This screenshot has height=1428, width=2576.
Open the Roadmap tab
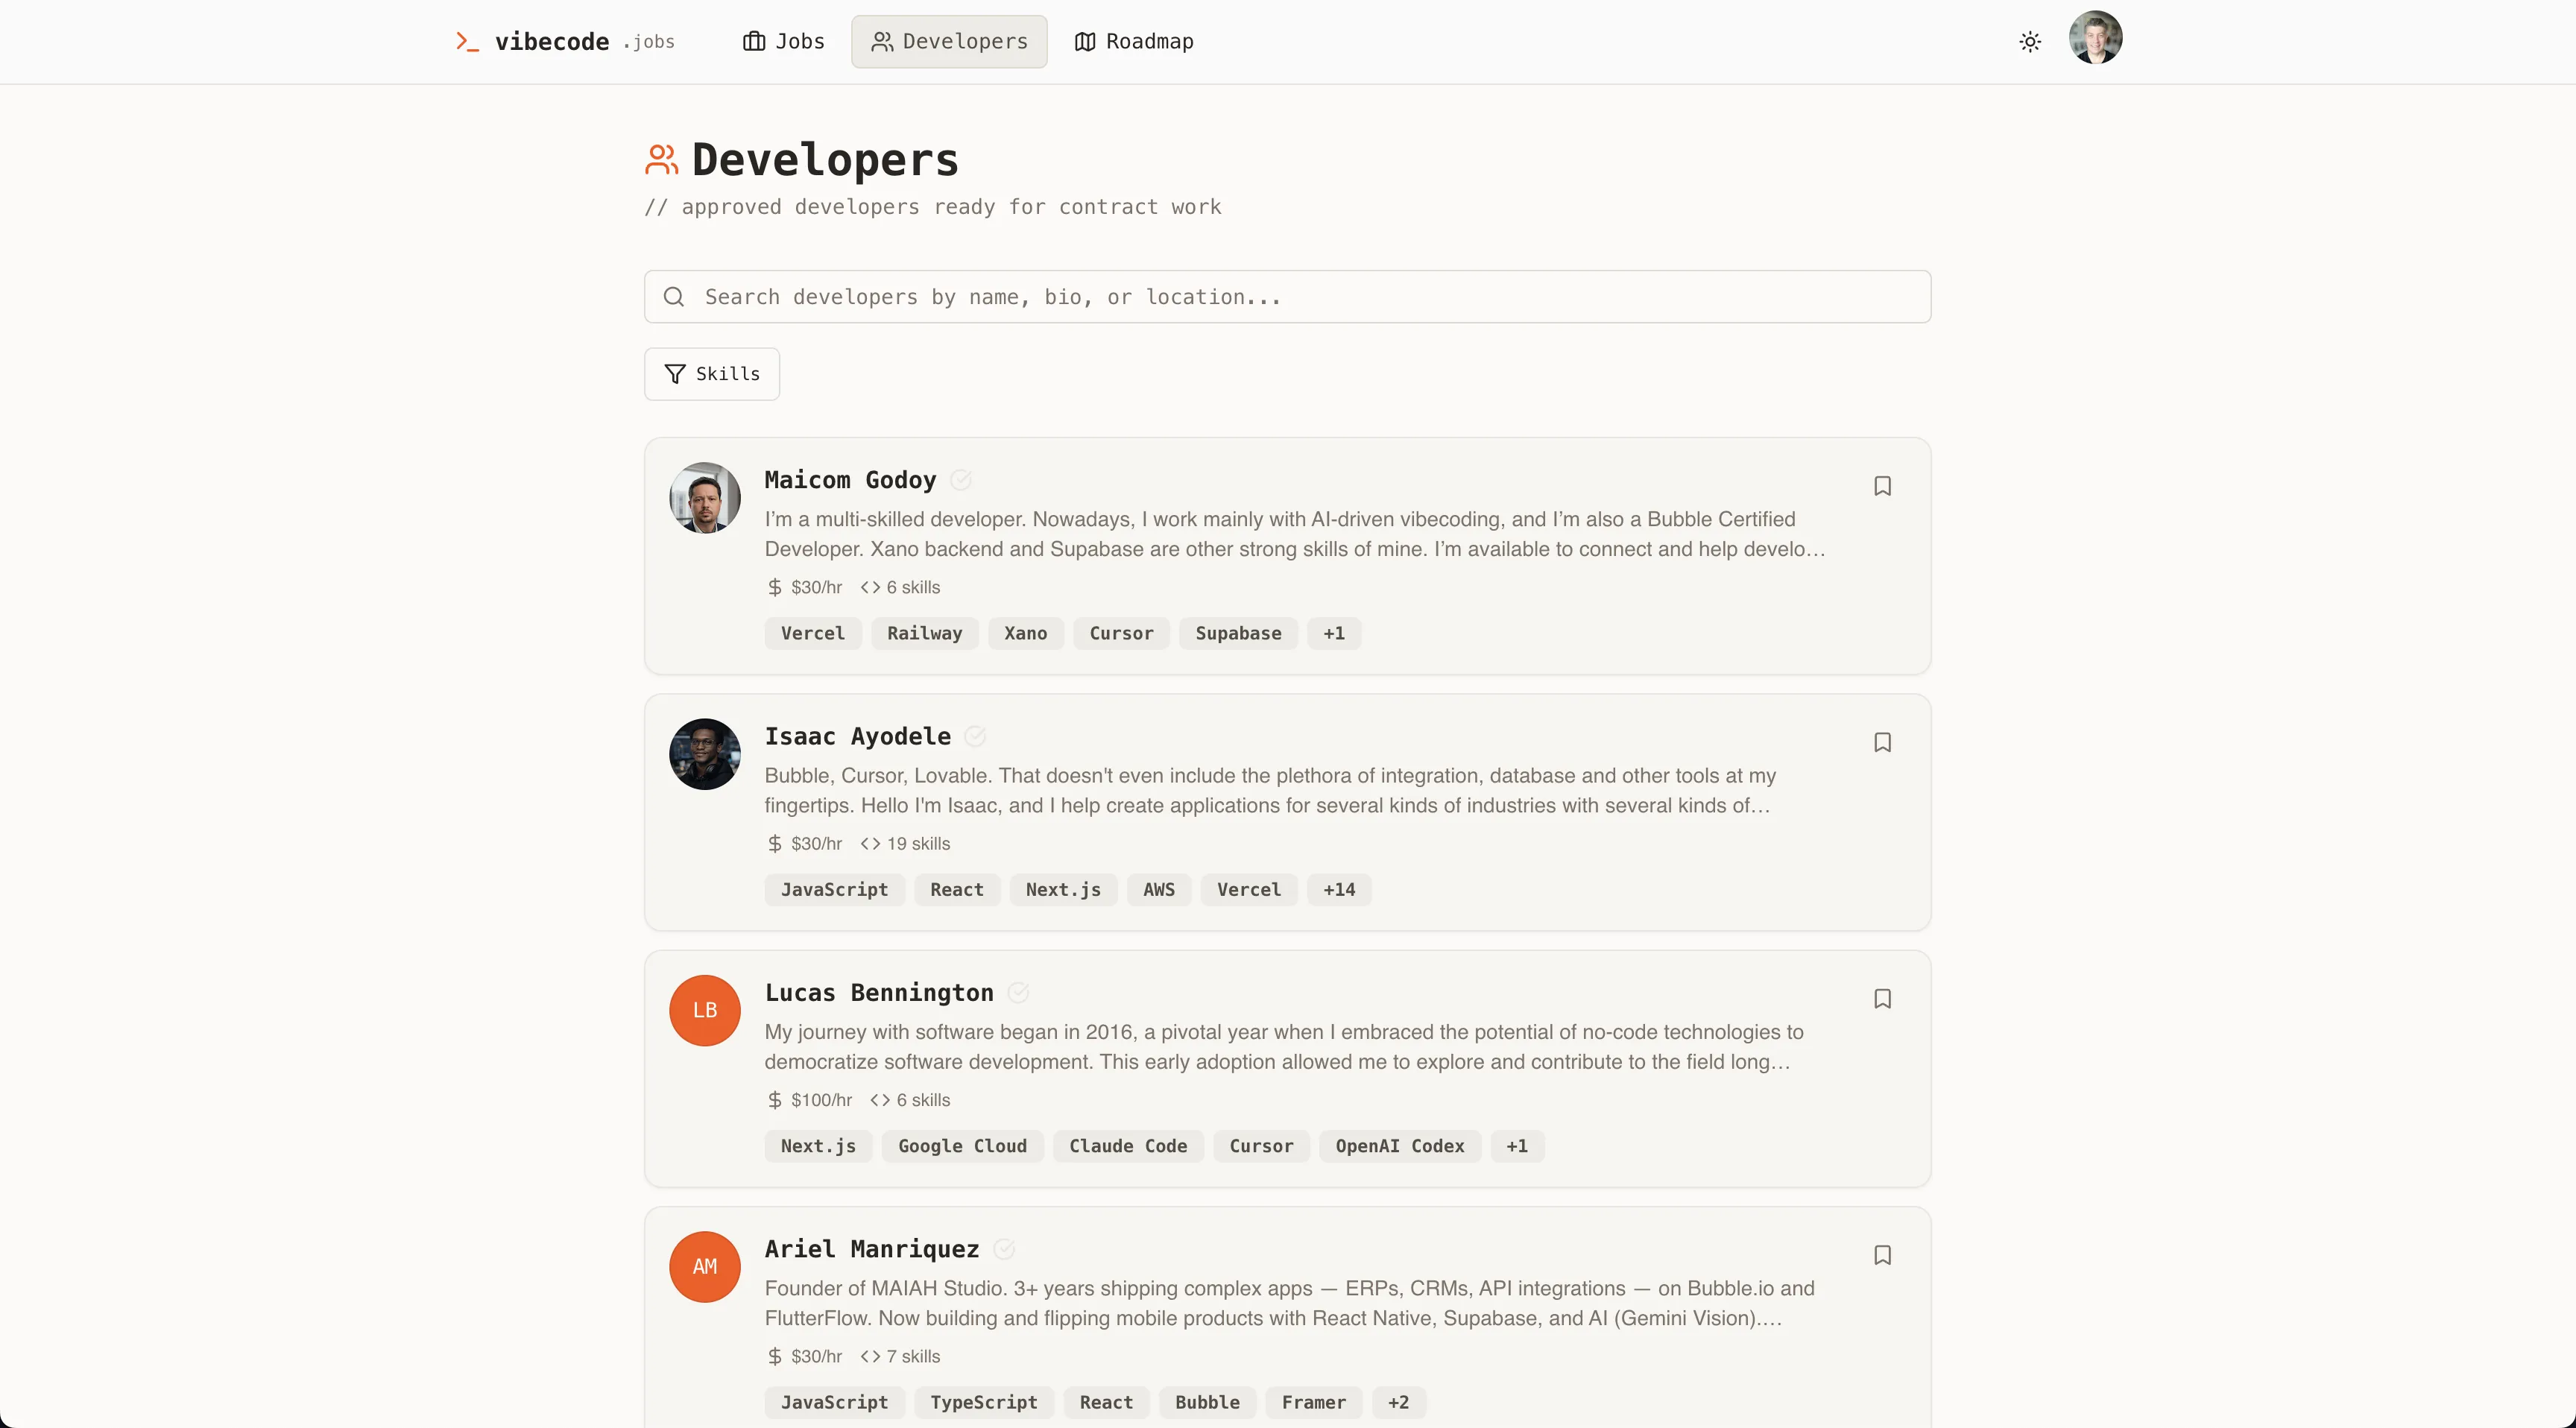coord(1134,42)
